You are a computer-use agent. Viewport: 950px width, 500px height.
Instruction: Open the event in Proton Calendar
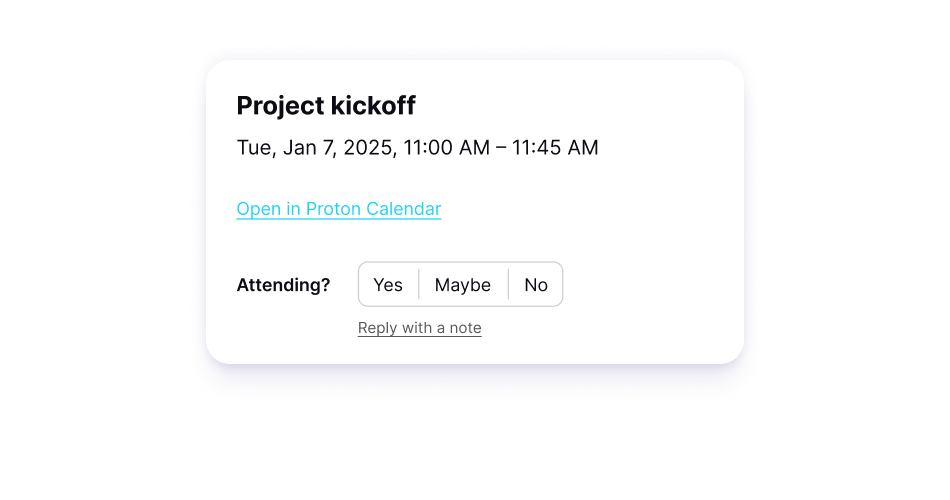pos(338,209)
